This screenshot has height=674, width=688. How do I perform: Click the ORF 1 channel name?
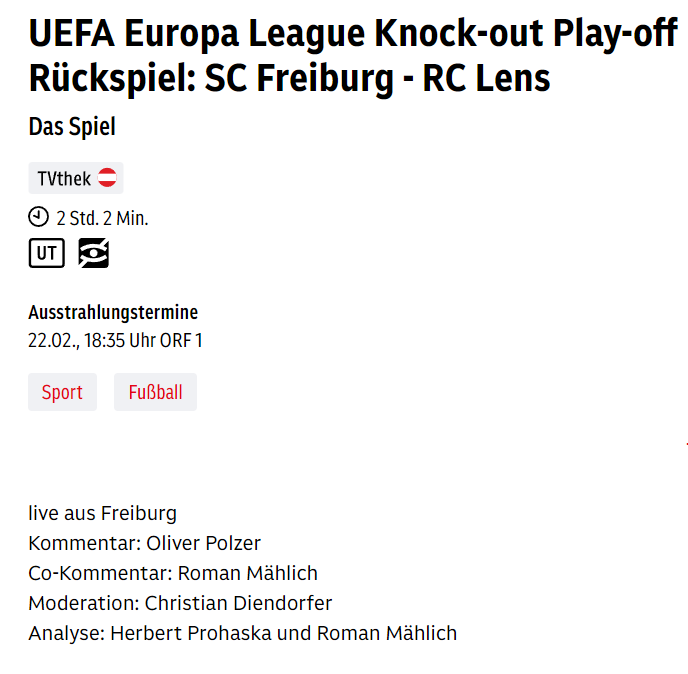tap(181, 340)
